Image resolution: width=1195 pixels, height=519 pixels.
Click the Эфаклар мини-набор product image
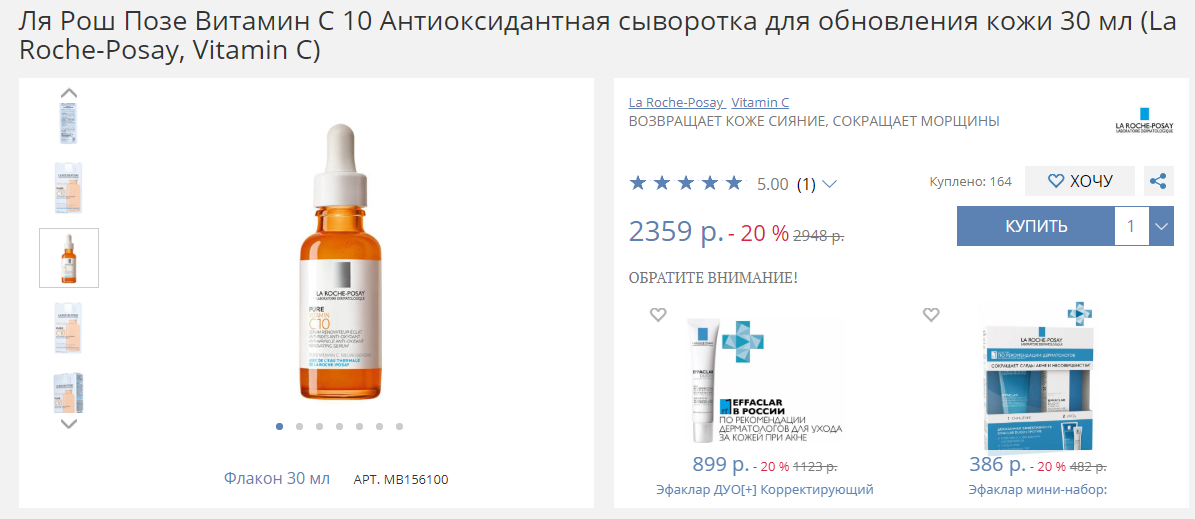[x=1037, y=377]
